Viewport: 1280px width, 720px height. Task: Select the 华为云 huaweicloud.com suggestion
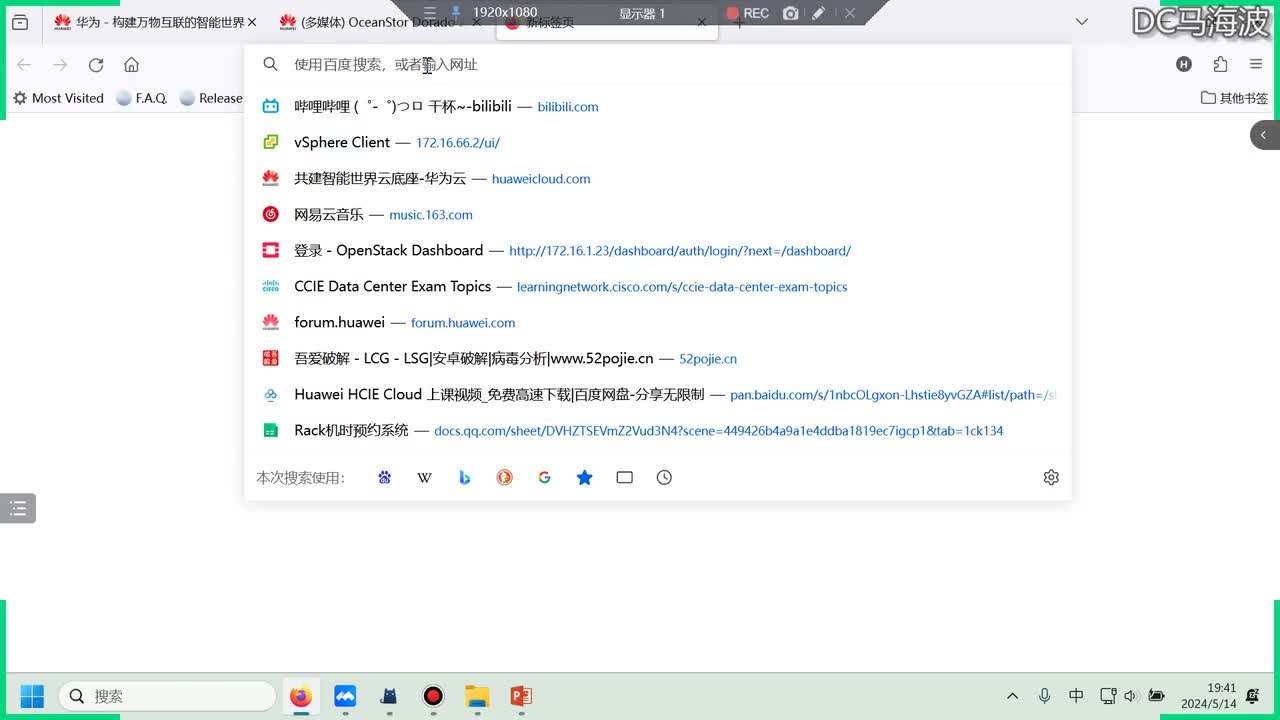658,178
